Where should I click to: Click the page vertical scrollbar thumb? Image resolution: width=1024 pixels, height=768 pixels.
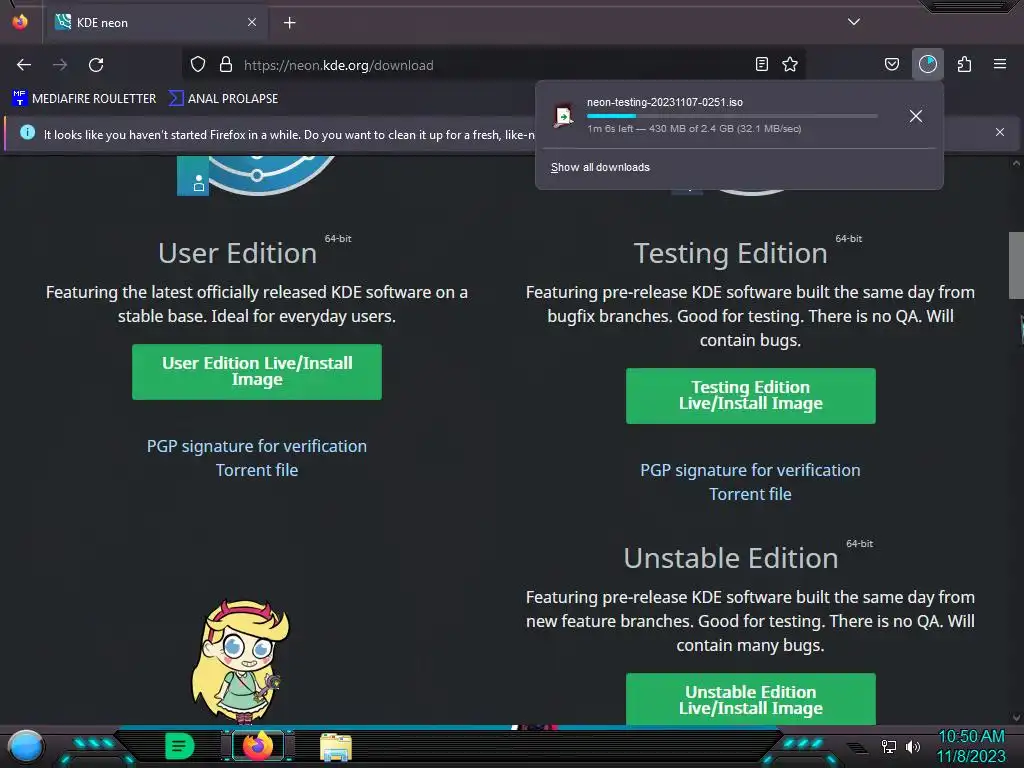(1016, 265)
